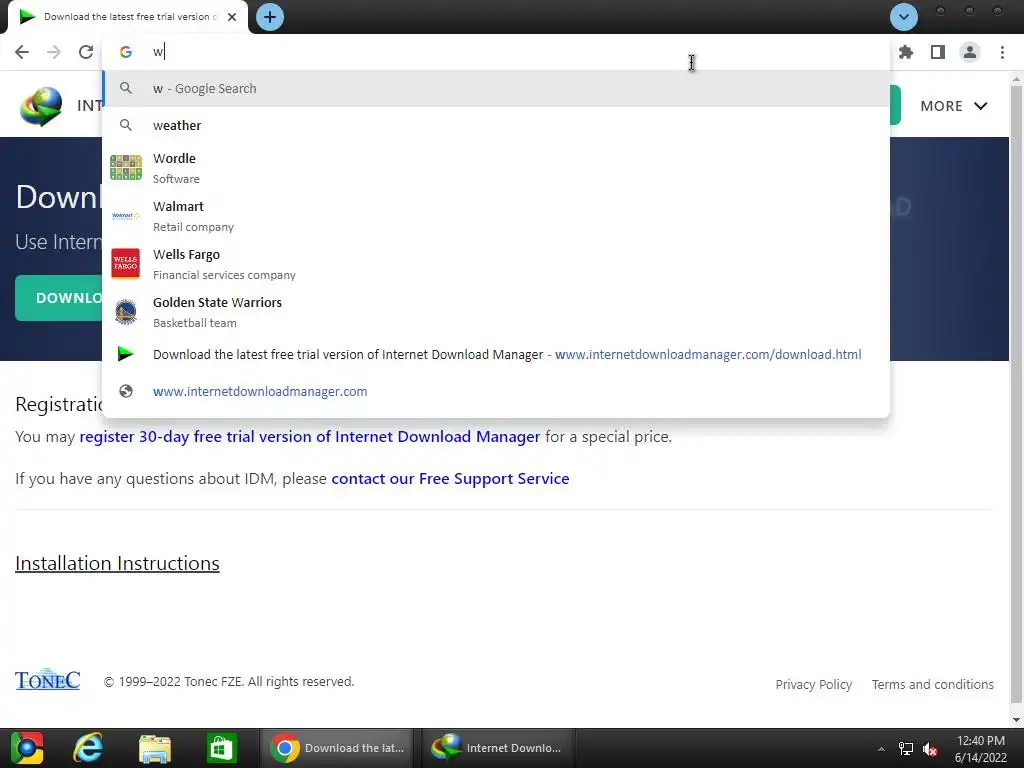The image size is (1024, 768).
Task: Switch to Internet Download Manager taskbar window
Action: 498,748
